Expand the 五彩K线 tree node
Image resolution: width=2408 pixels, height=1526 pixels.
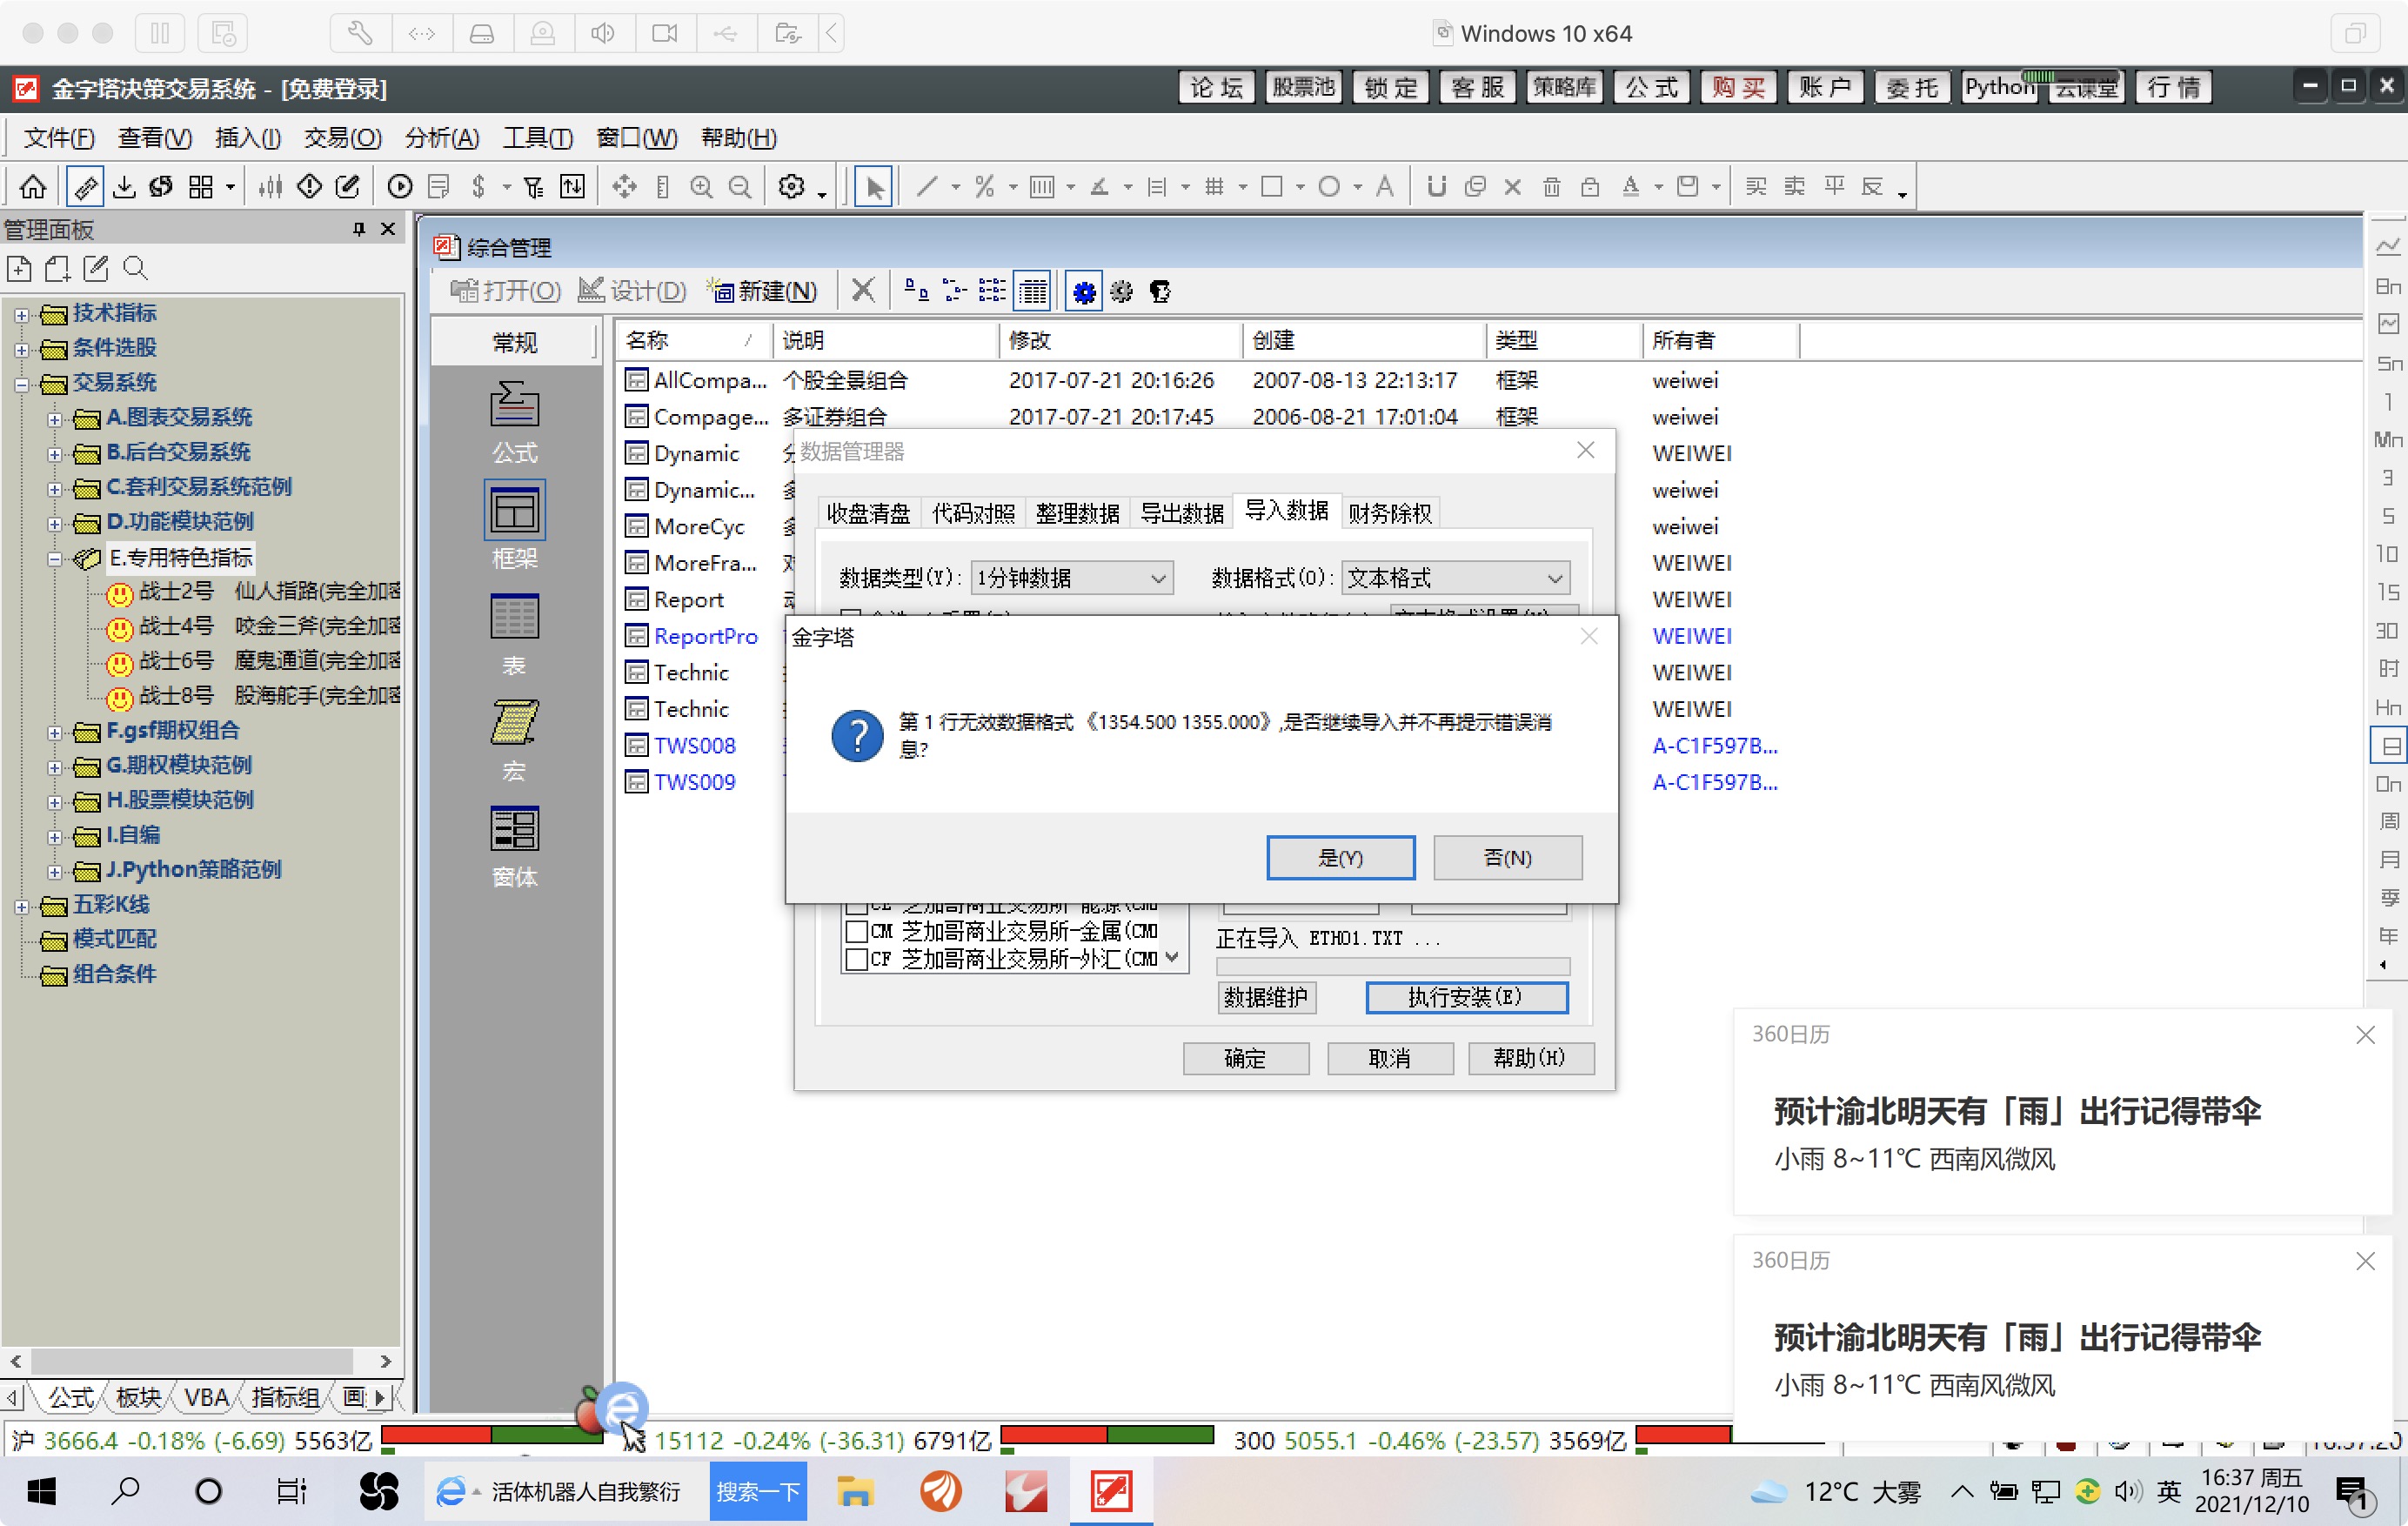[x=21, y=906]
